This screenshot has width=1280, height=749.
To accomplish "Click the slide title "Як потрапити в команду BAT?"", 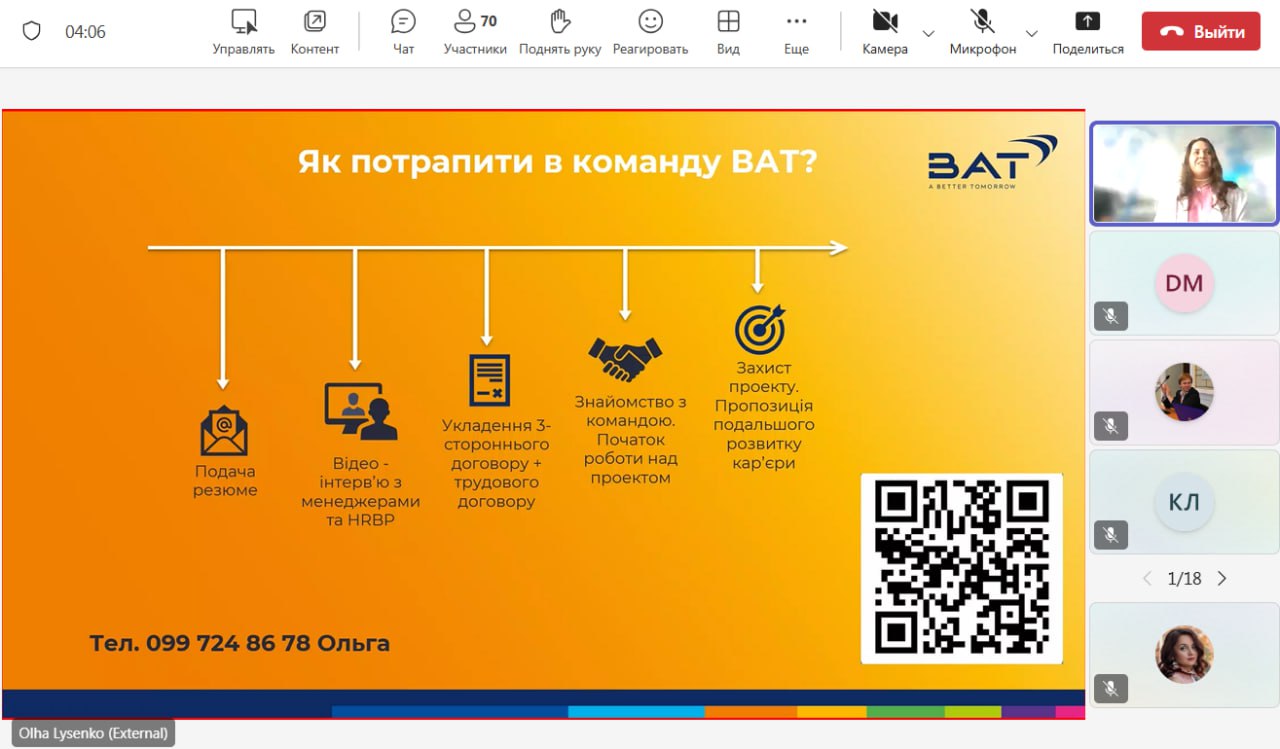I will [557, 161].
